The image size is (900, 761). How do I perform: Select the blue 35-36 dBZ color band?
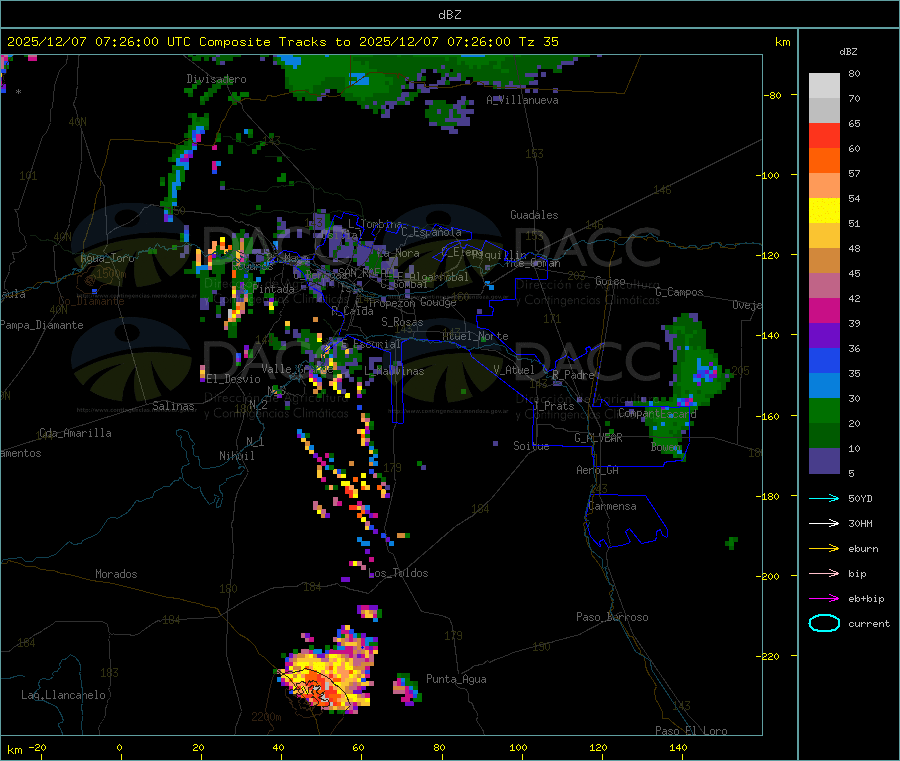pyautogui.click(x=824, y=361)
